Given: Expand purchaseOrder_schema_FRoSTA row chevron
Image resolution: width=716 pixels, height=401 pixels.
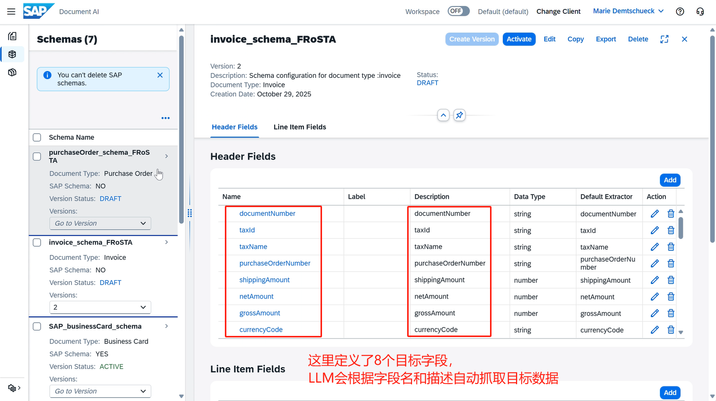Looking at the screenshot, I should [166, 156].
